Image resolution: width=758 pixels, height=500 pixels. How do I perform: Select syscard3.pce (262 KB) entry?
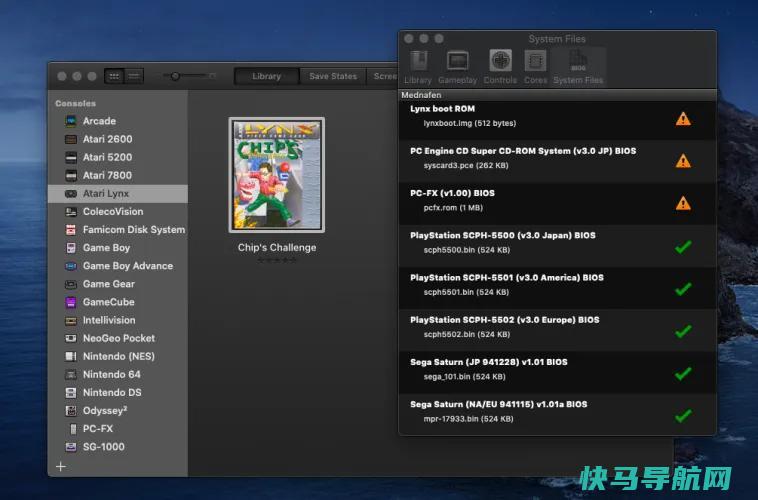[466, 165]
